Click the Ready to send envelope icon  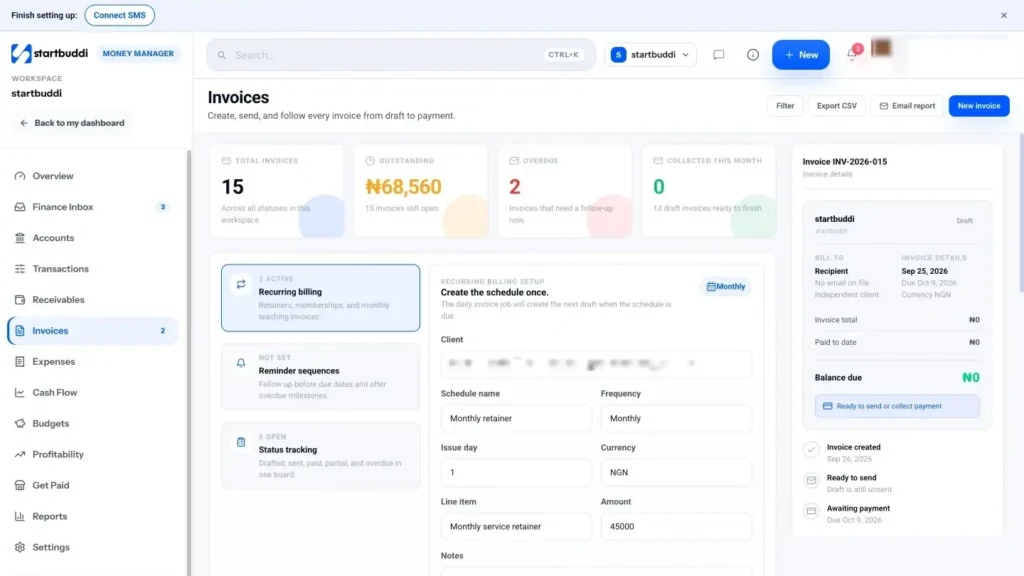(x=811, y=481)
